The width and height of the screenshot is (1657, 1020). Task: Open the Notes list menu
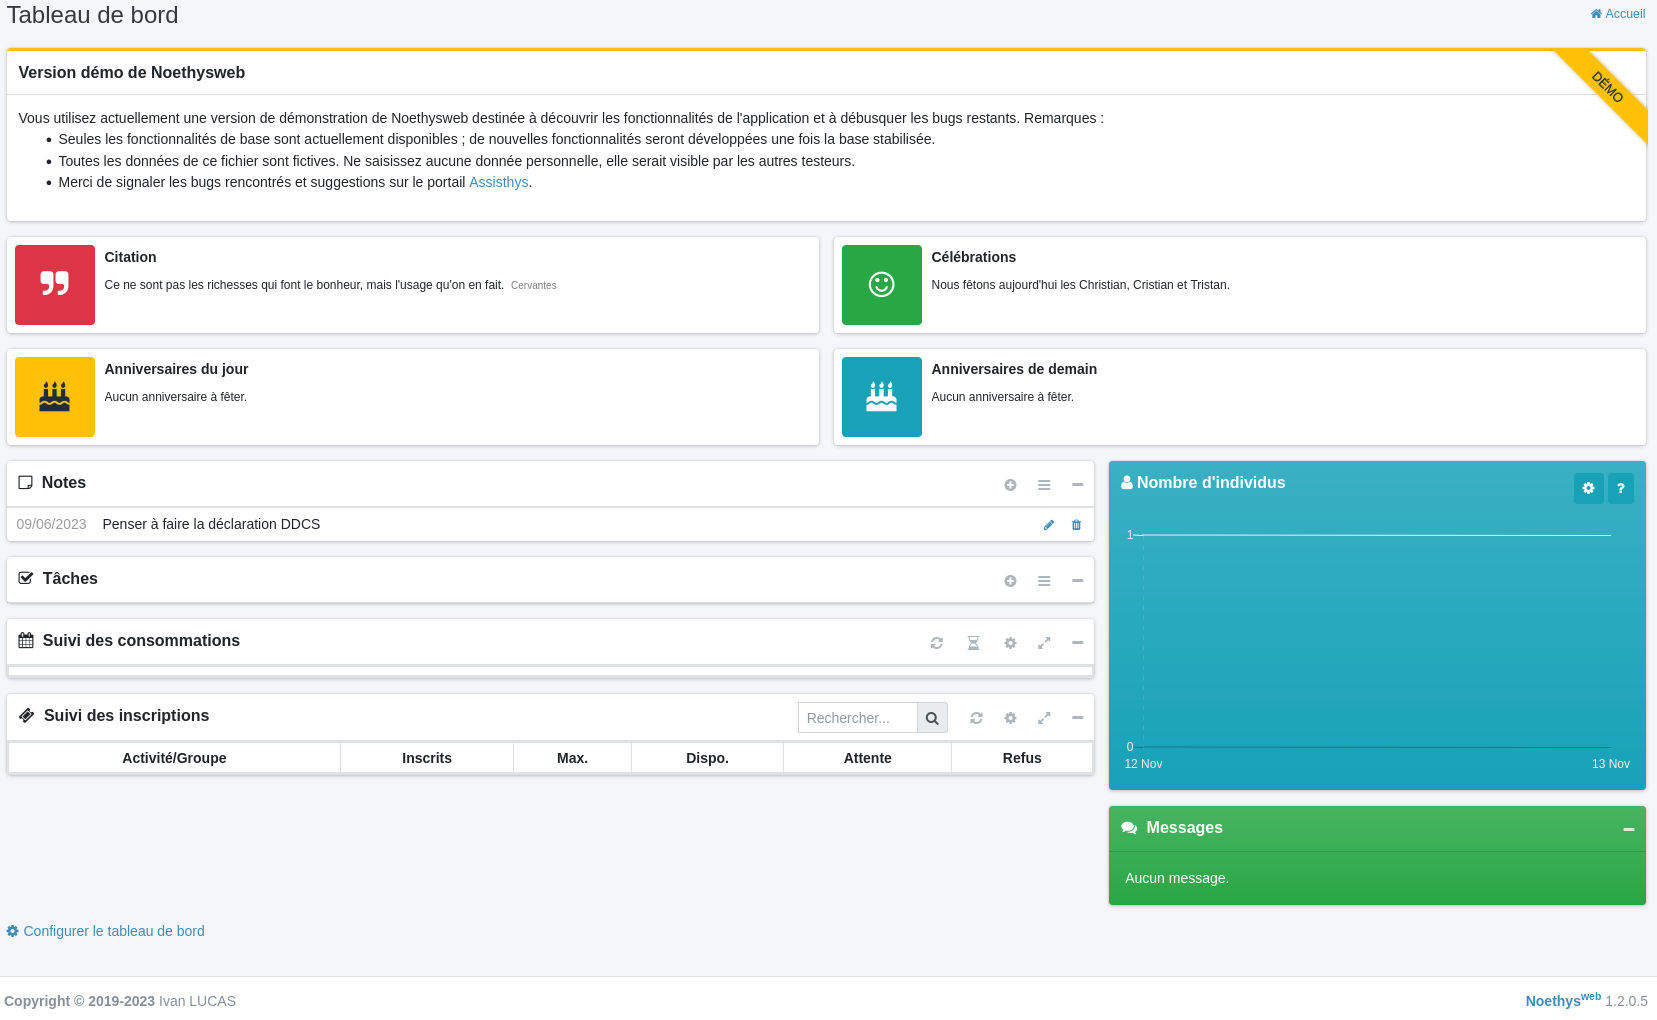[x=1044, y=485]
